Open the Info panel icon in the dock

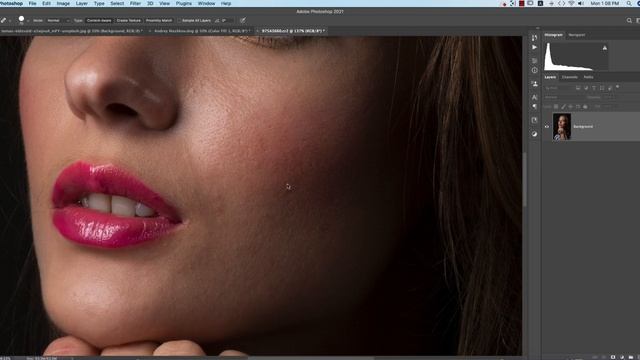(x=535, y=71)
